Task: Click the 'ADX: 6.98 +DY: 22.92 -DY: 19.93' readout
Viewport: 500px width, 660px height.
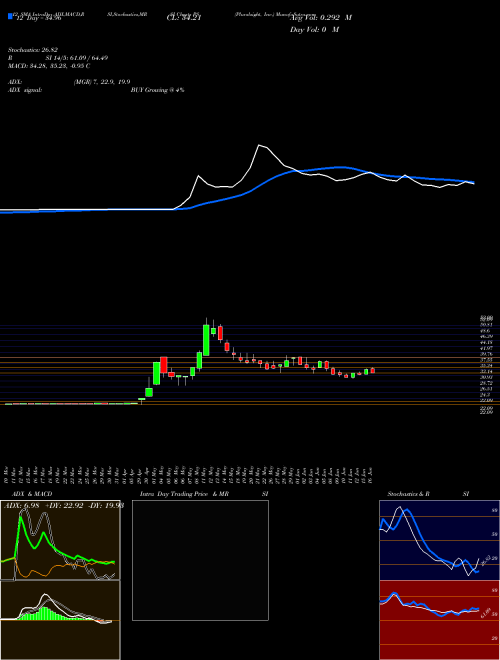Action: click(x=64, y=506)
